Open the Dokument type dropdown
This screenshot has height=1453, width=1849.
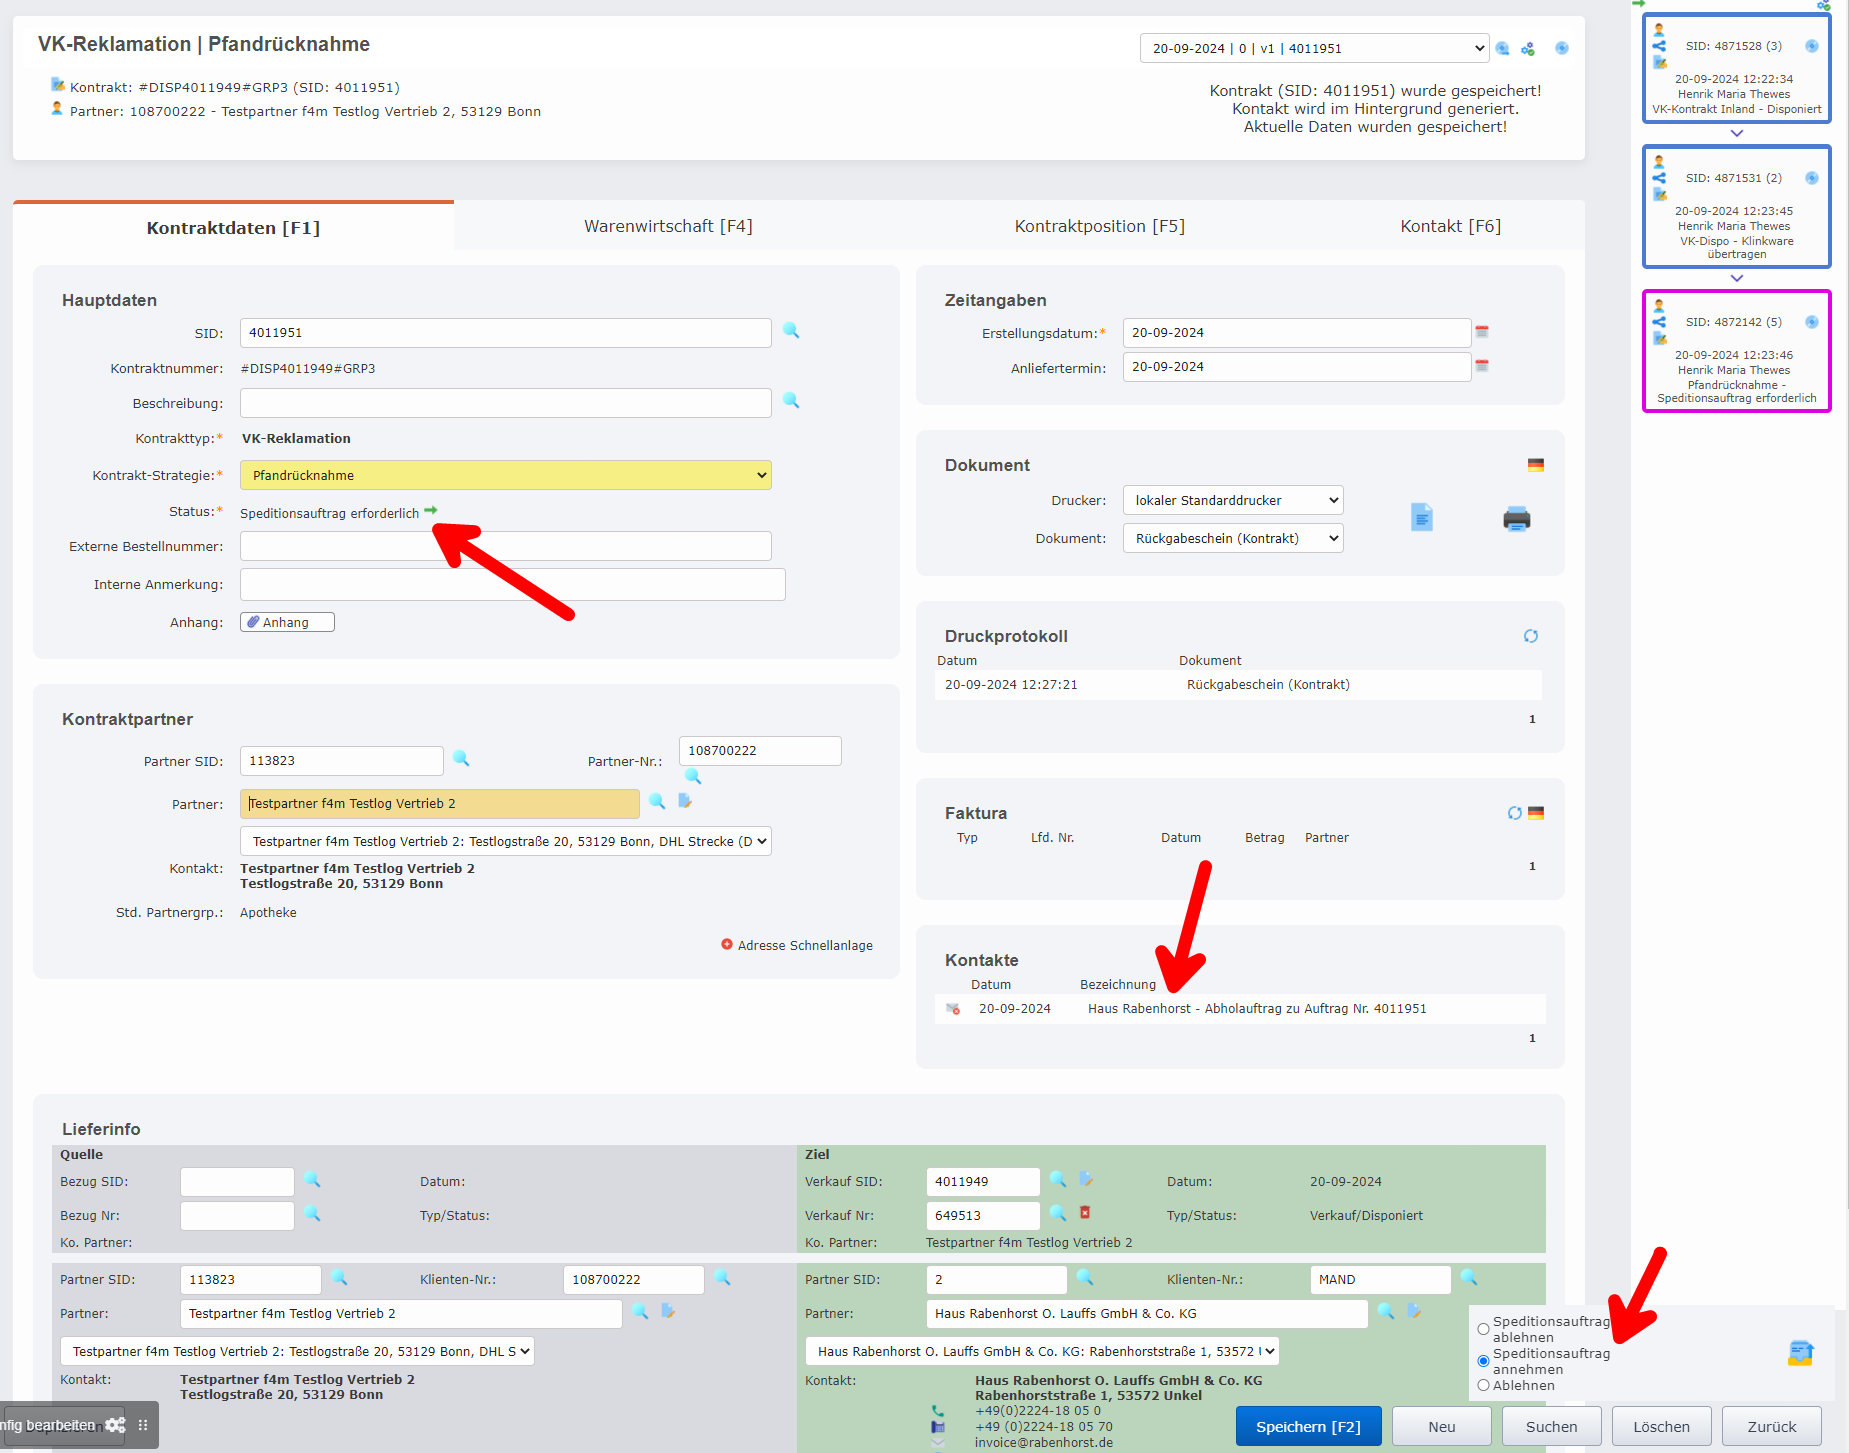click(1232, 538)
